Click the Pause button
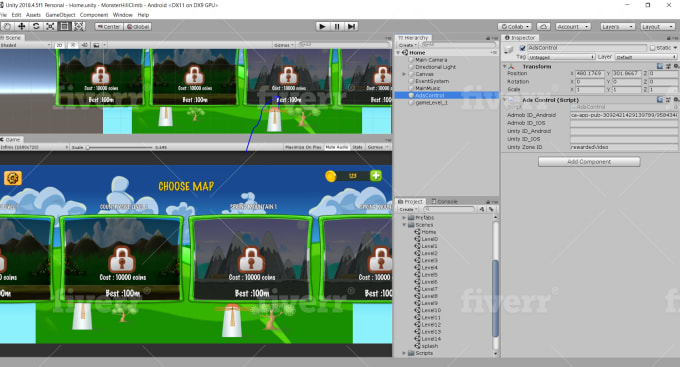The width and height of the screenshot is (680, 367). [x=337, y=26]
